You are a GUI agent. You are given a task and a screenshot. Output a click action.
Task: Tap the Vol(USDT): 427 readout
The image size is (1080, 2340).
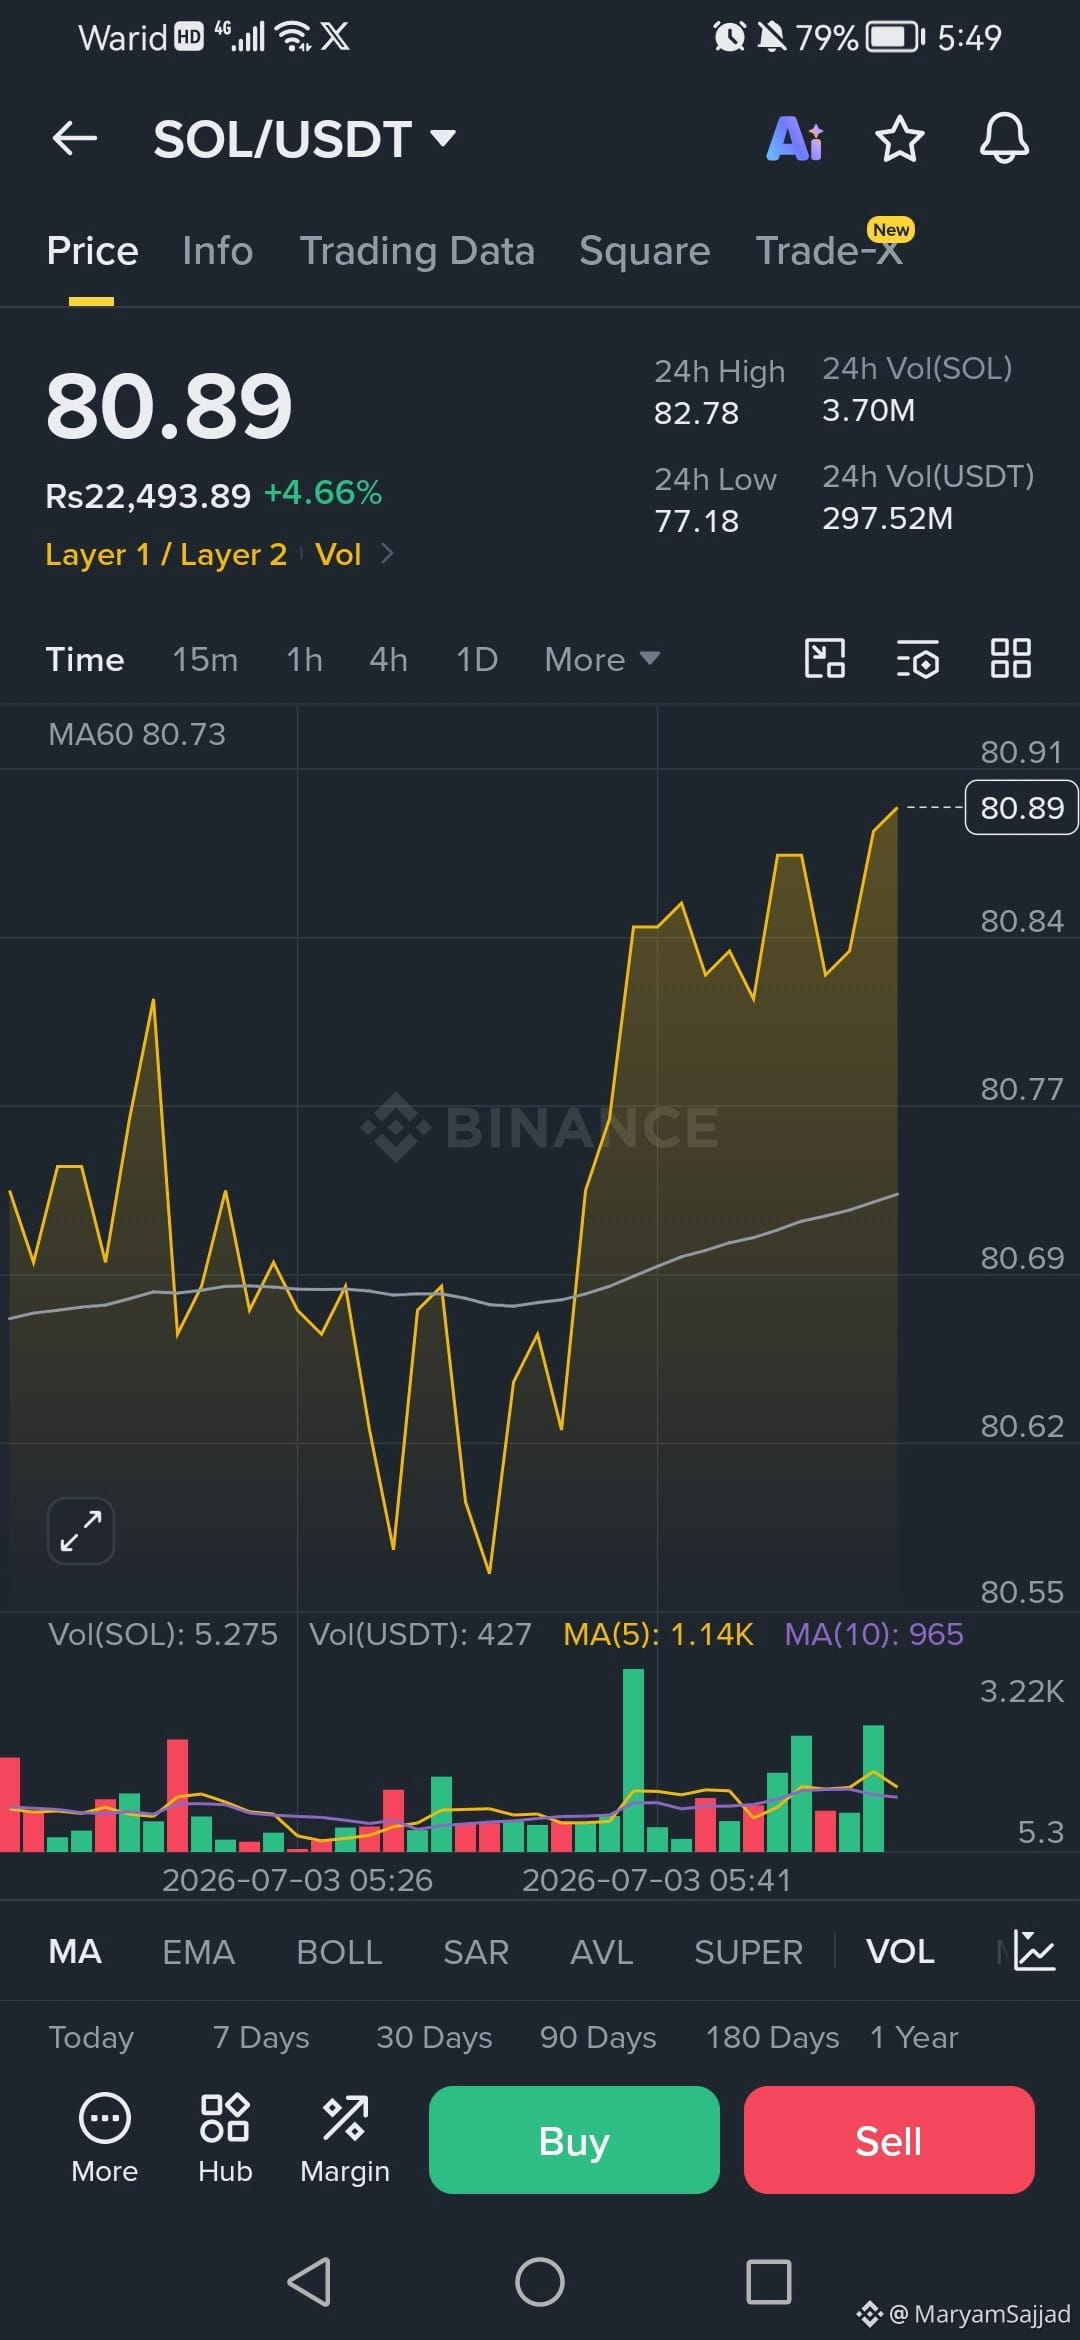pos(420,1634)
